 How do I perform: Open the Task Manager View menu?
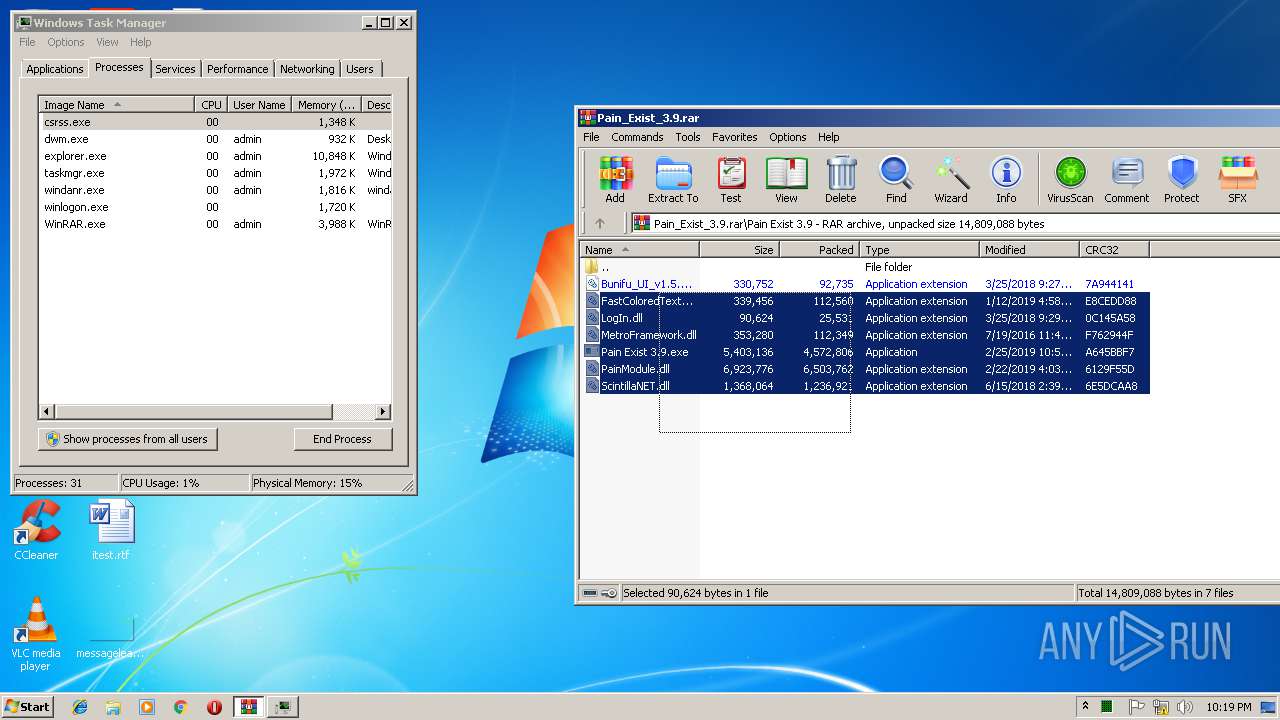pos(107,42)
